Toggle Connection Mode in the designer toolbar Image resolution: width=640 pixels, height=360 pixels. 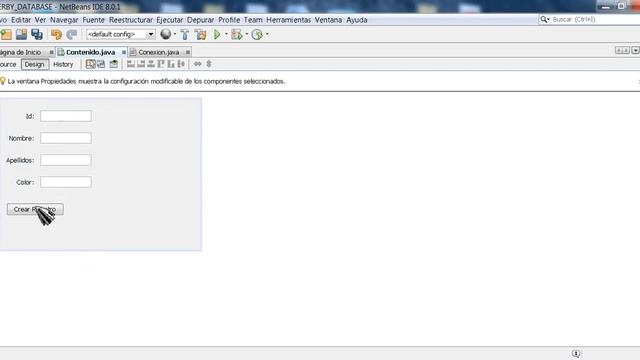click(101, 64)
